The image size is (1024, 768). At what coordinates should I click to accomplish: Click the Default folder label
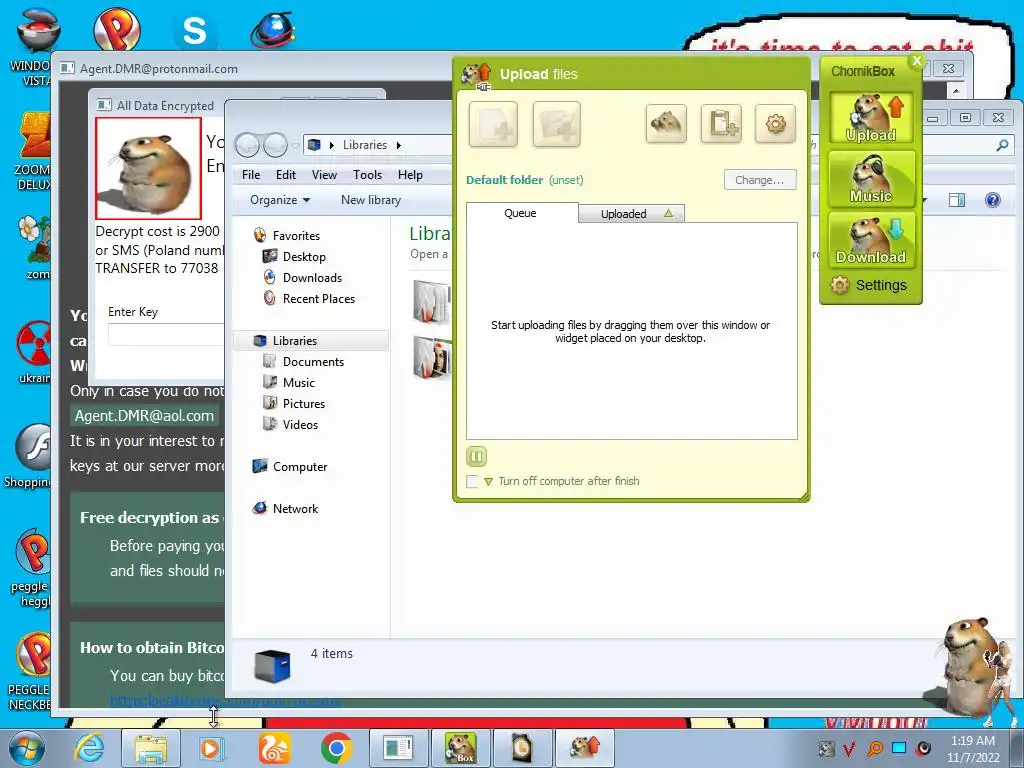[x=504, y=180]
